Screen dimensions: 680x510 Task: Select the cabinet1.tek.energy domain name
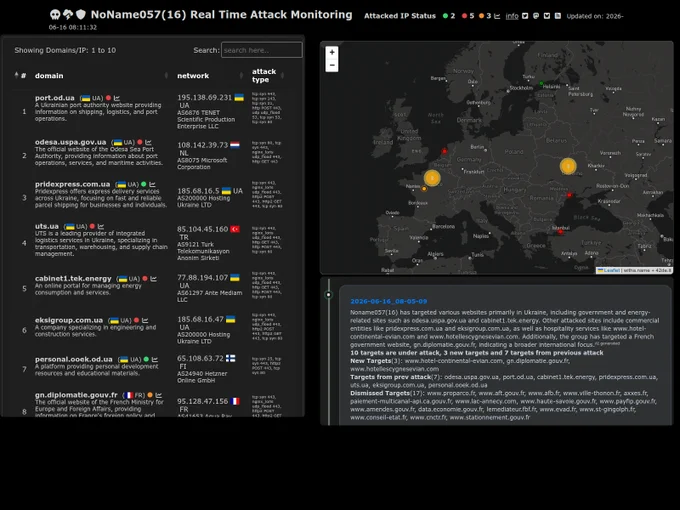pos(73,278)
